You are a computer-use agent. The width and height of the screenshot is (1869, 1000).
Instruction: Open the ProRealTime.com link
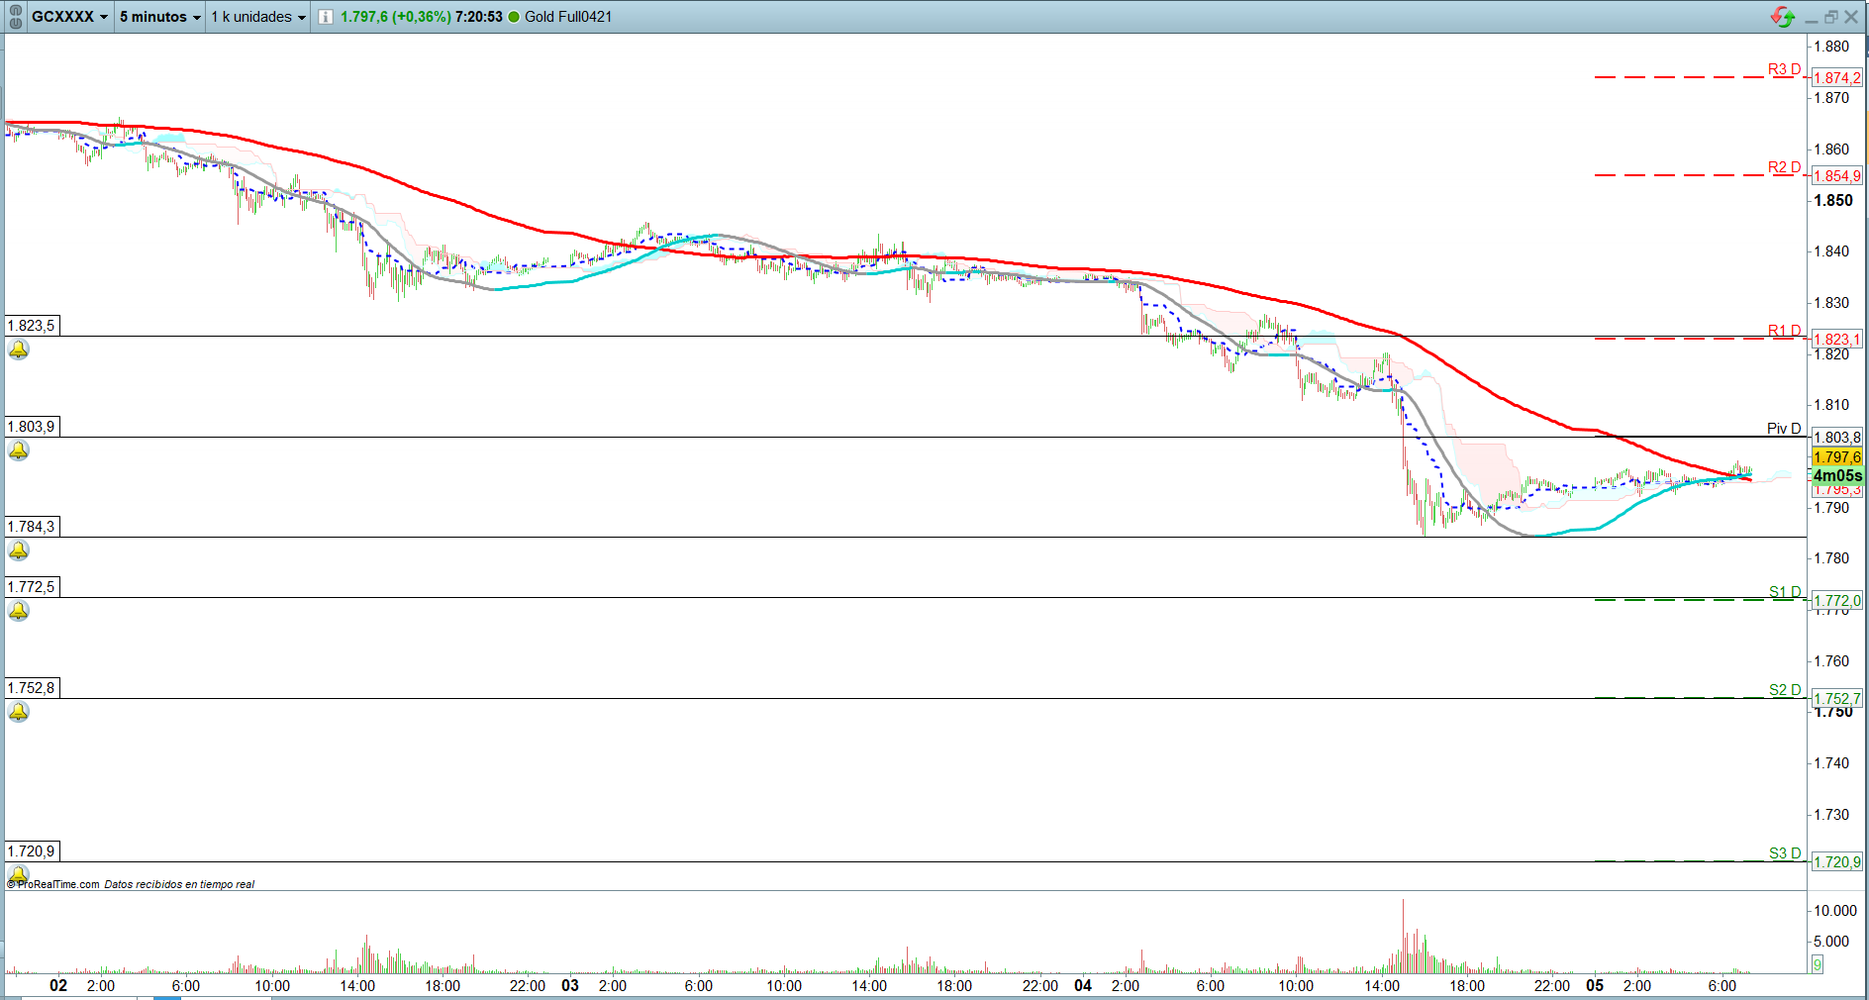[x=58, y=884]
